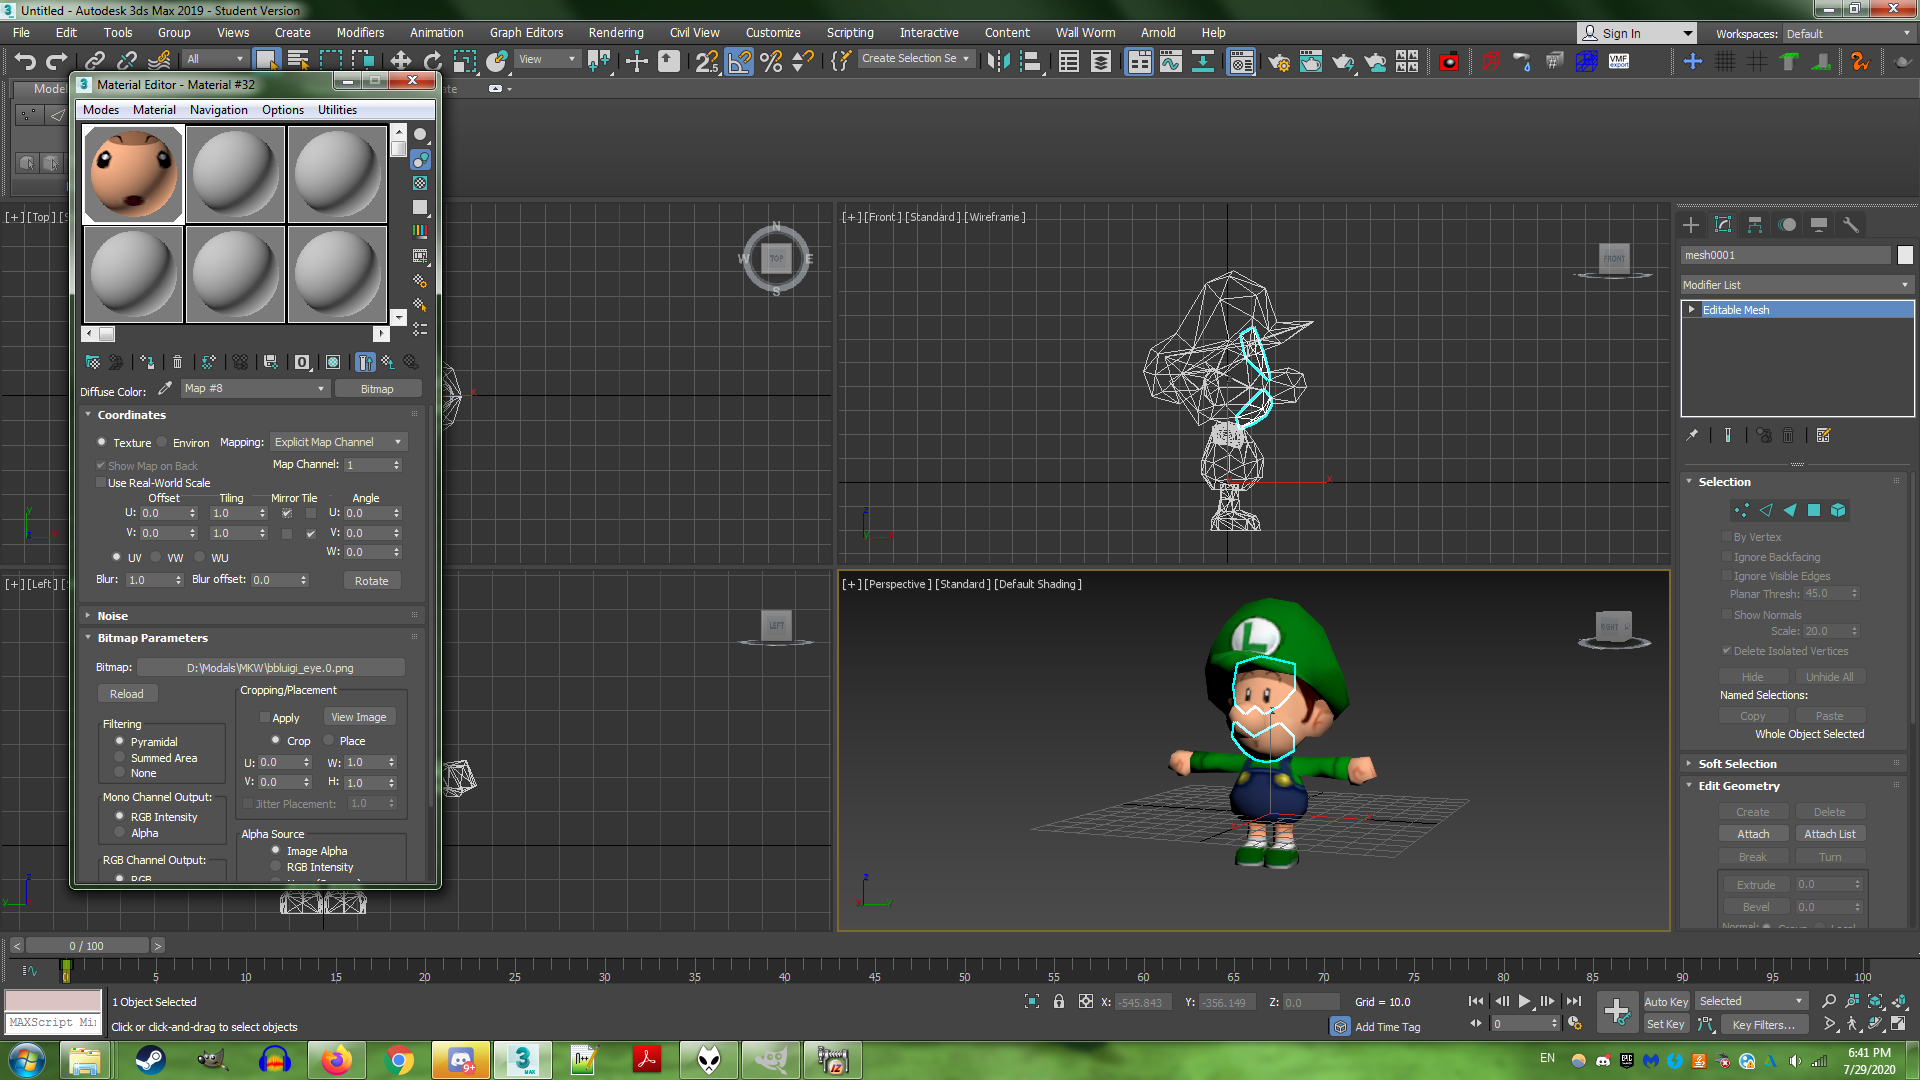Activate the Select Object tool
Image resolution: width=1920 pixels, height=1080 pixels.
click(x=266, y=61)
